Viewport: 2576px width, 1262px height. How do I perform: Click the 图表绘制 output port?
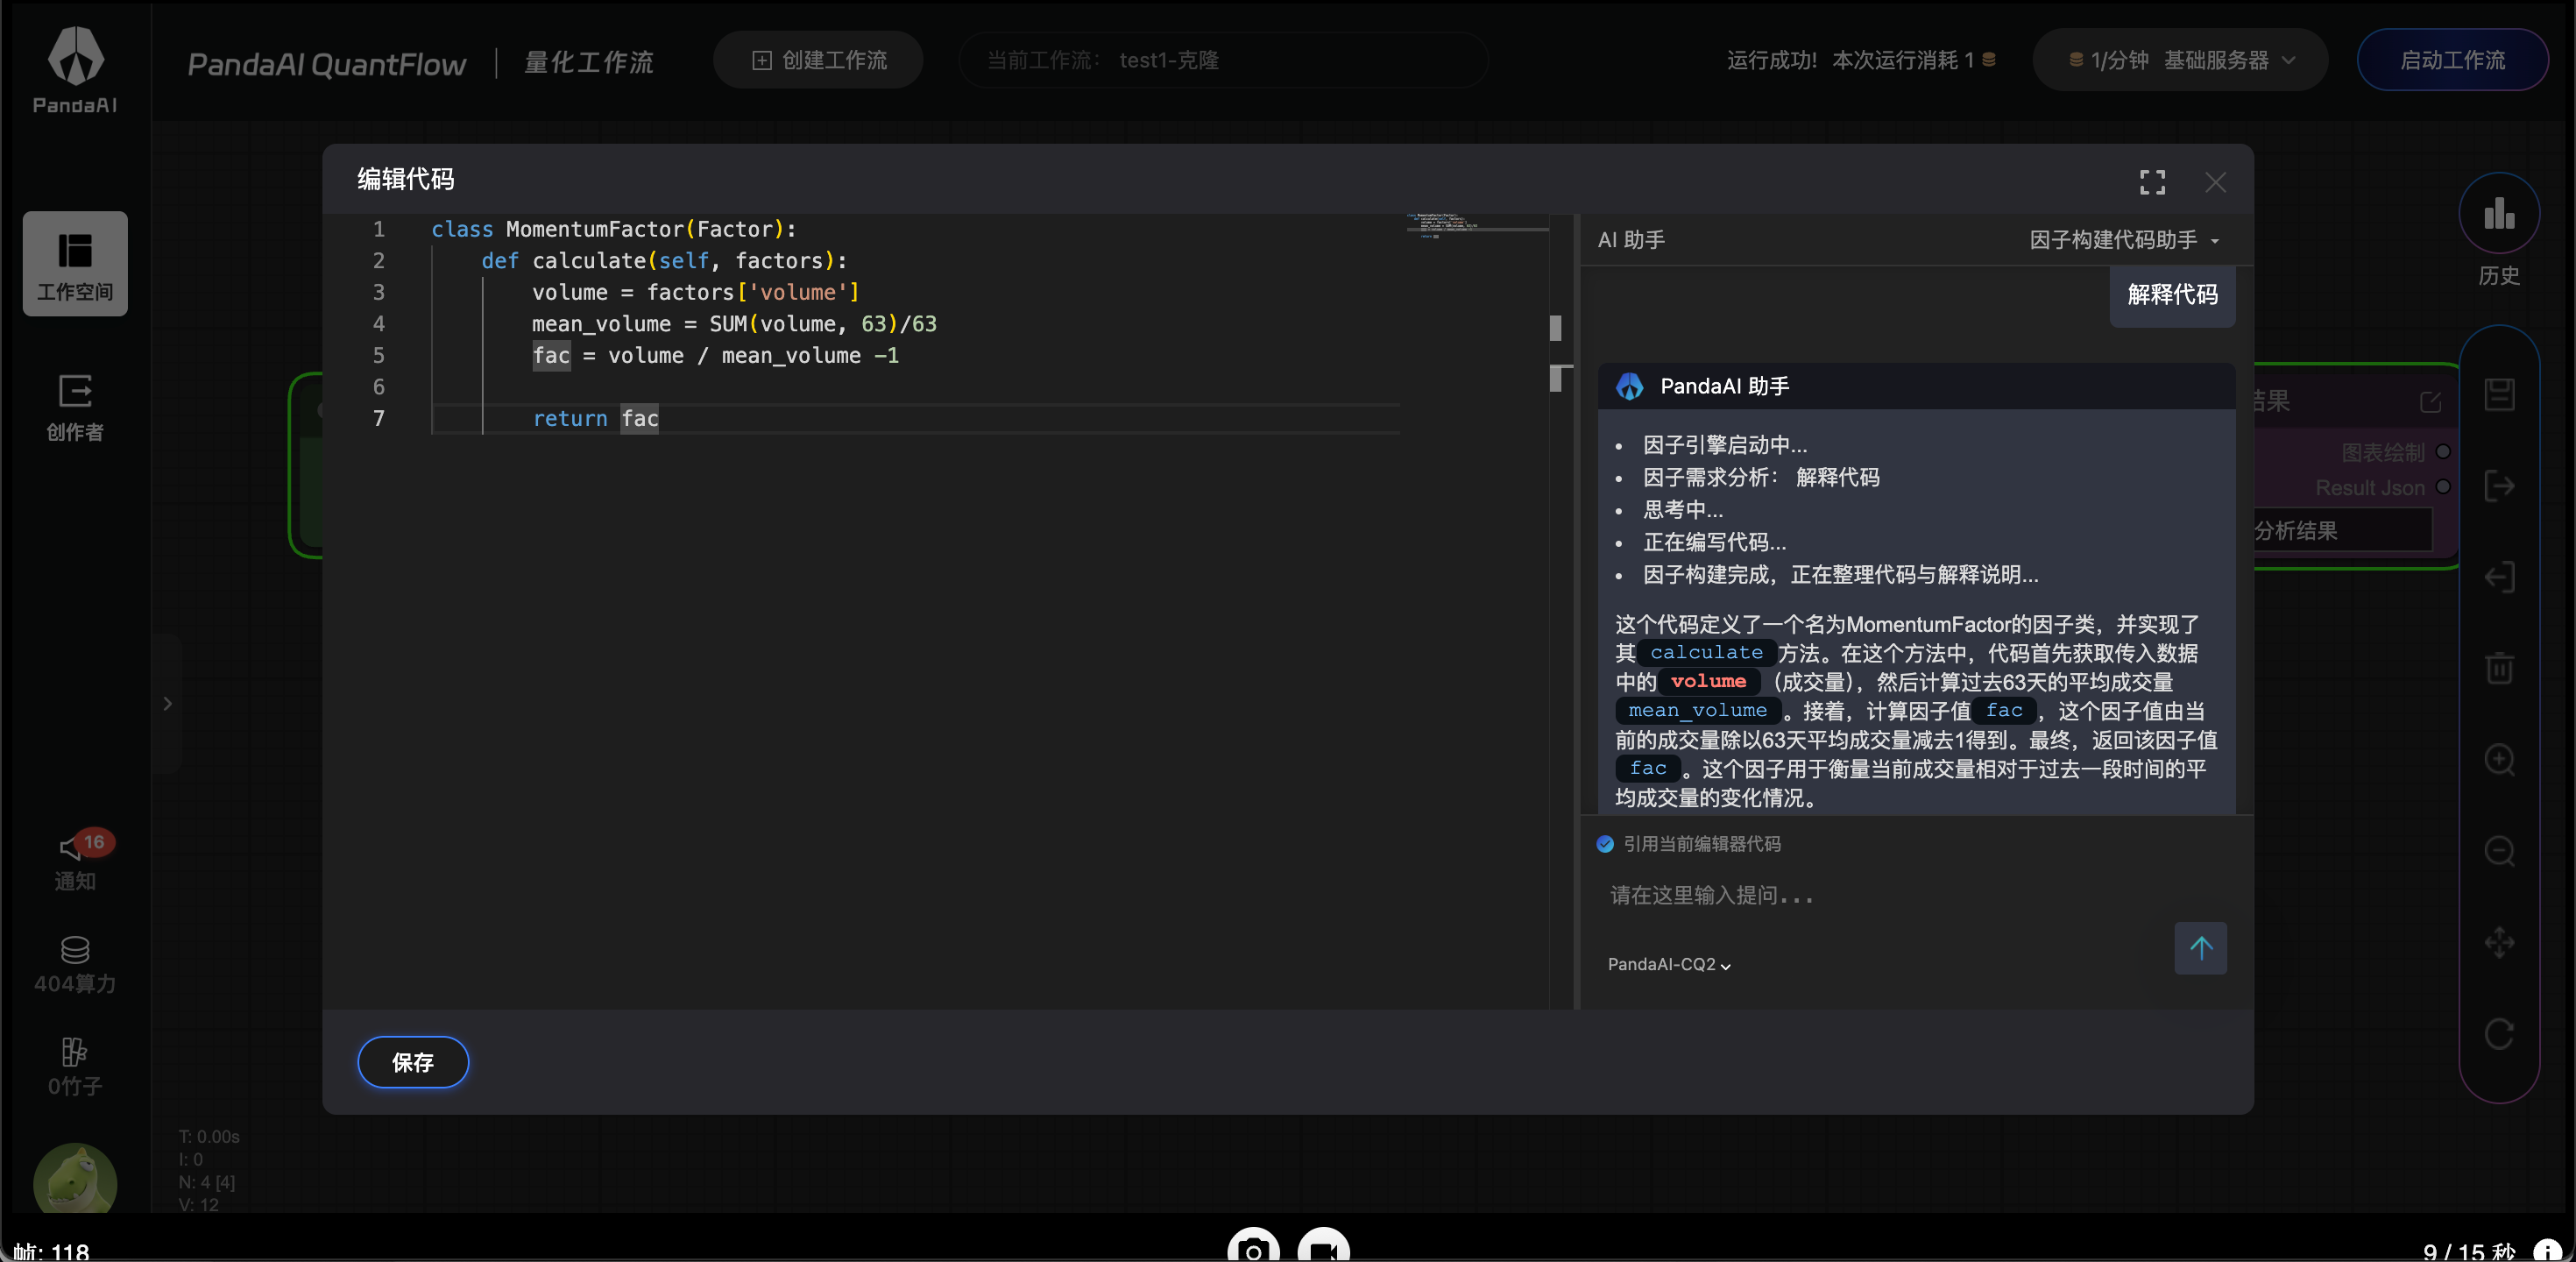click(2443, 452)
